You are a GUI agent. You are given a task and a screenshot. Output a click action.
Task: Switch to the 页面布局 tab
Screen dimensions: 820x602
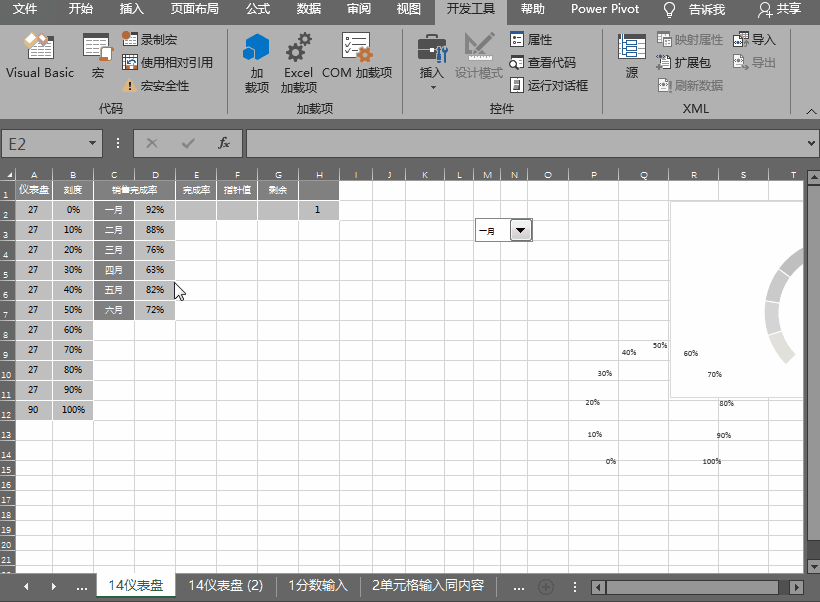coord(195,9)
